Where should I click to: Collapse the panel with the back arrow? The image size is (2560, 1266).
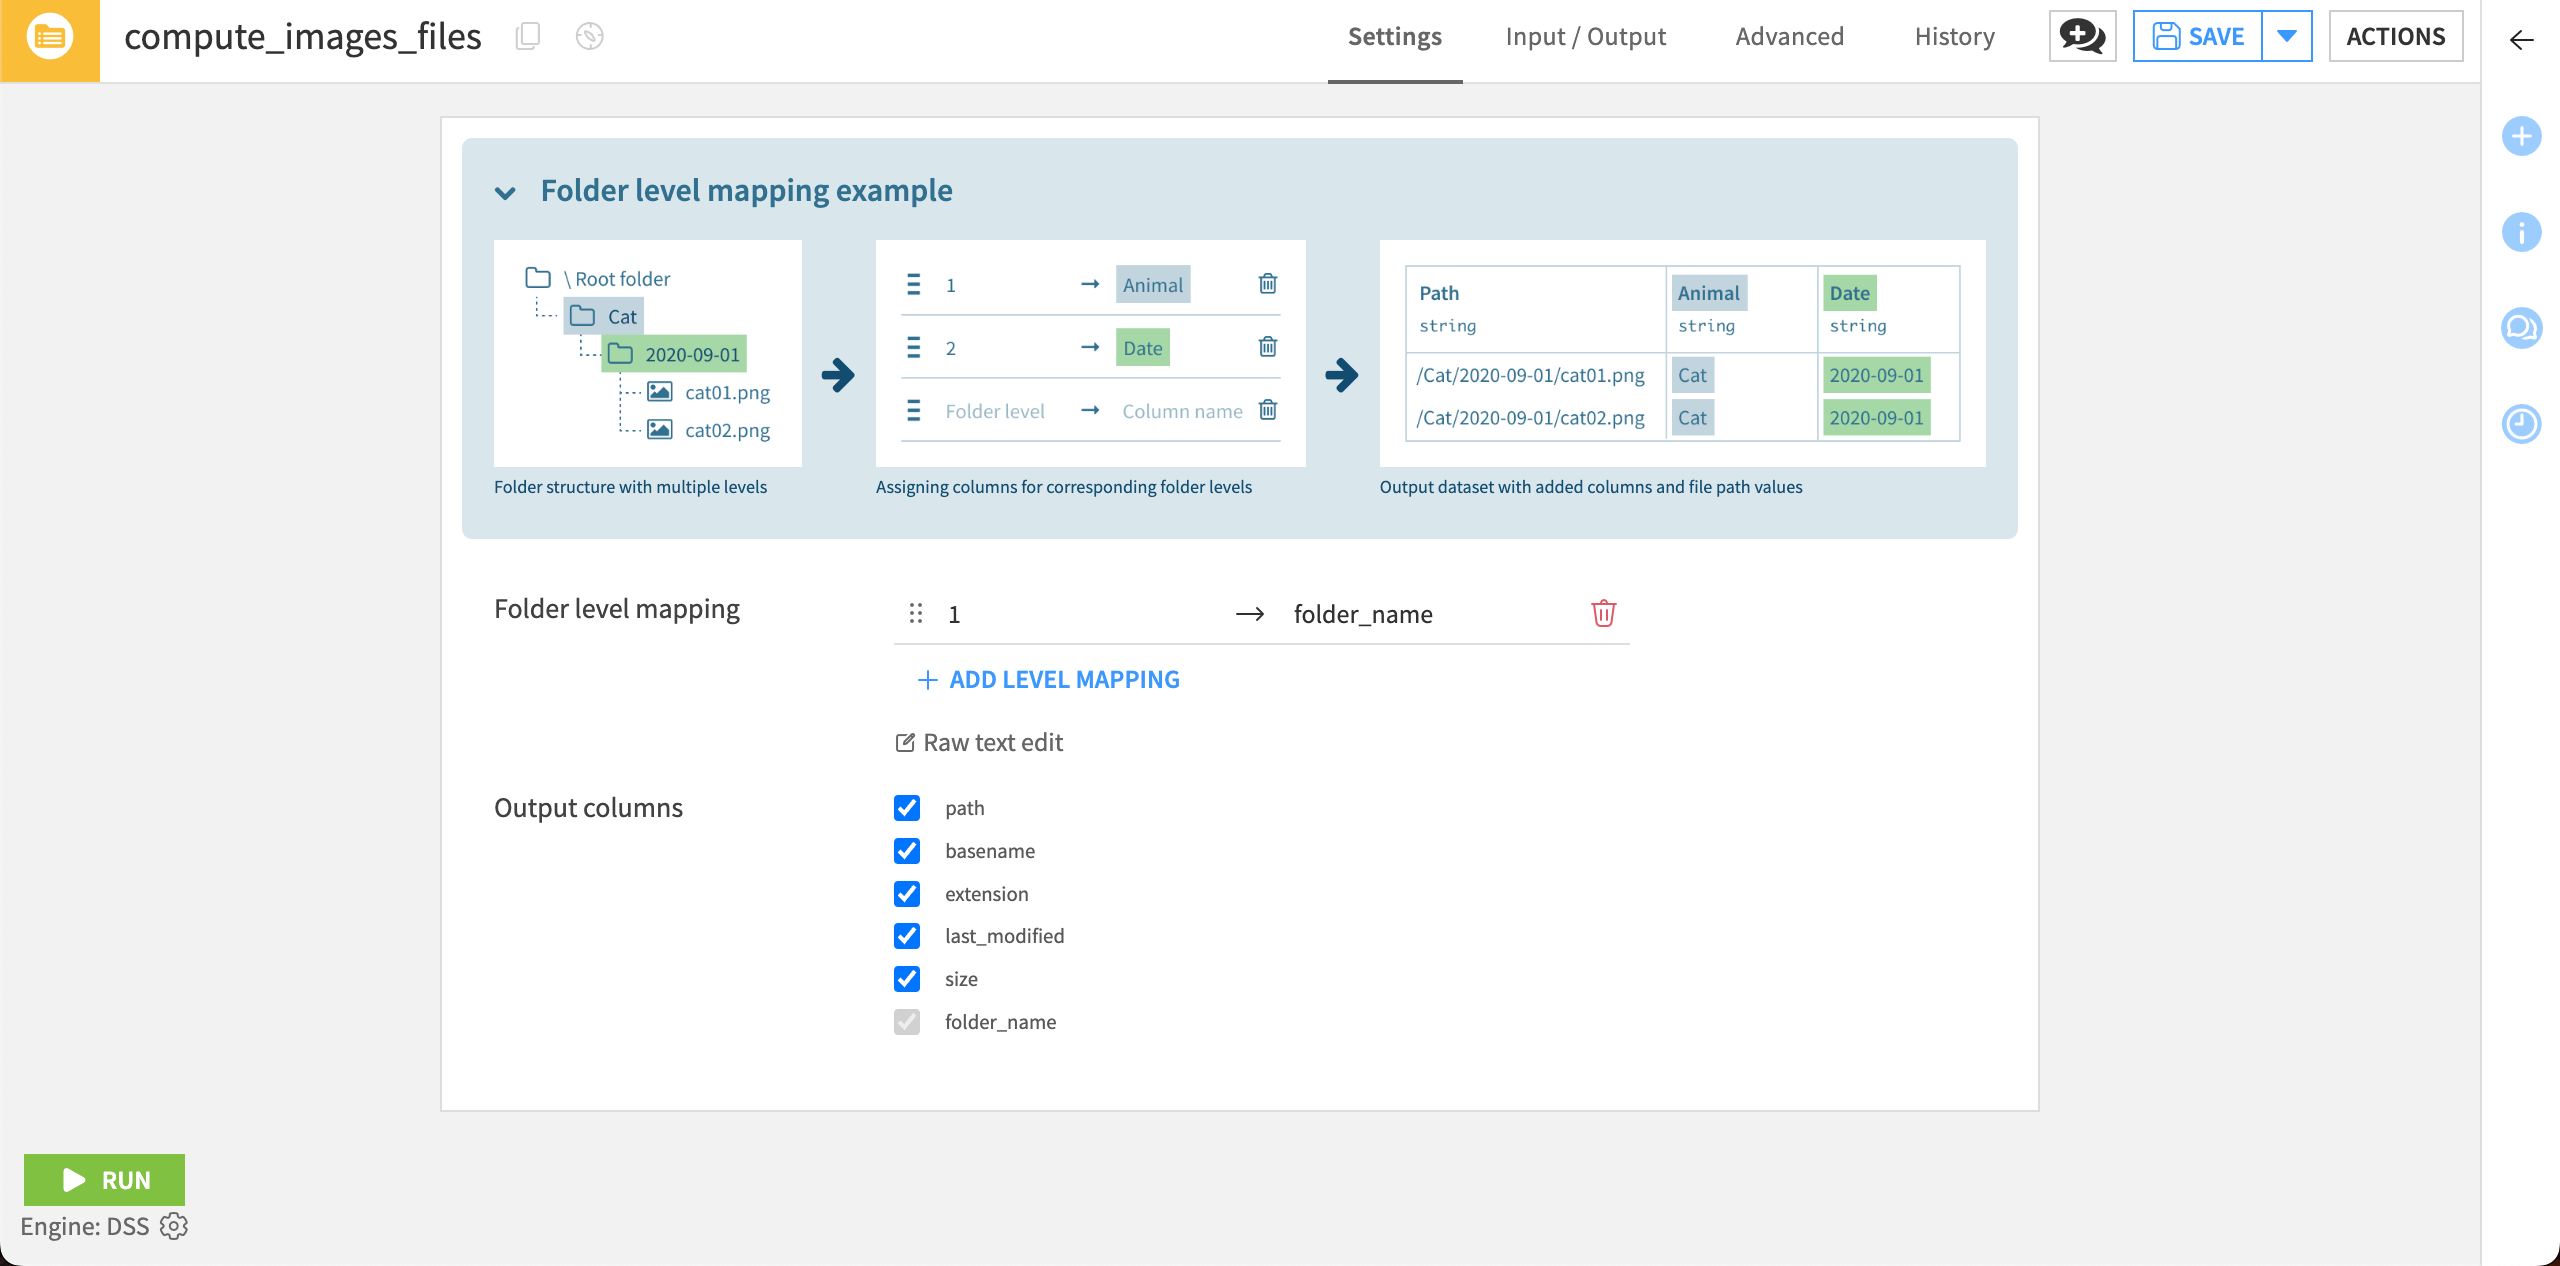tap(2521, 41)
